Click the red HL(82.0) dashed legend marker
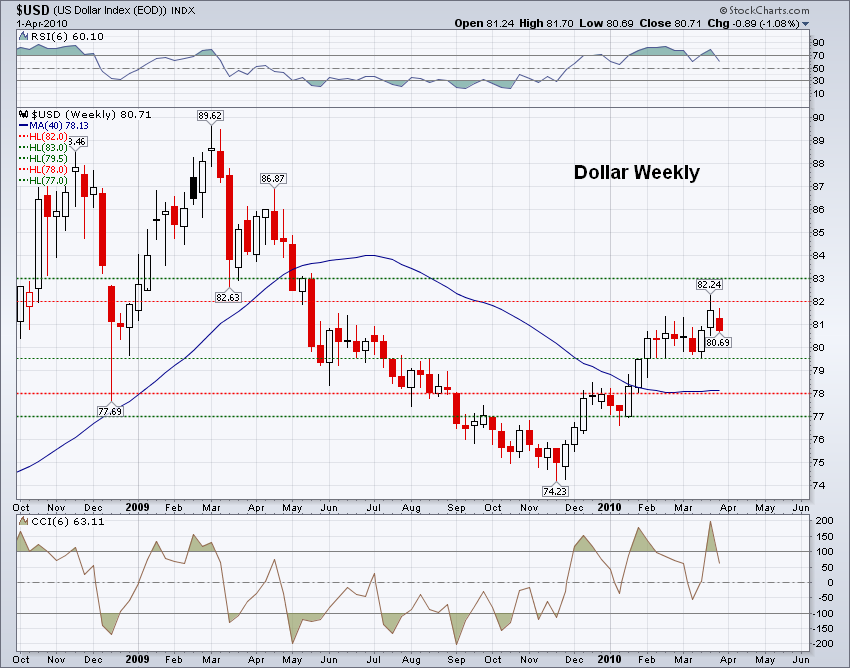This screenshot has width=850, height=668. pos(22,136)
